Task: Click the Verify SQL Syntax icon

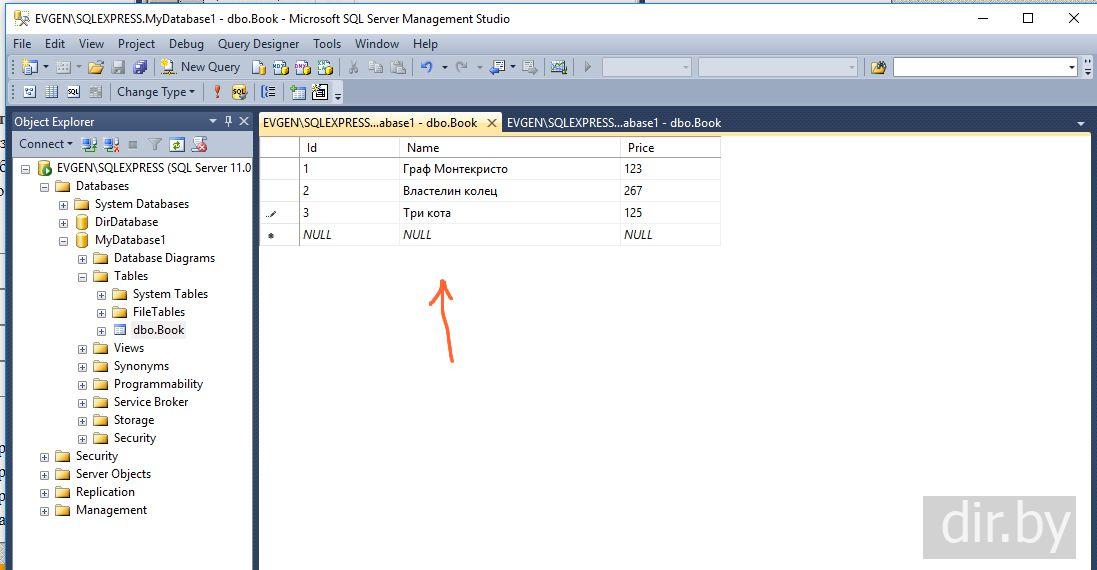Action: 239,92
